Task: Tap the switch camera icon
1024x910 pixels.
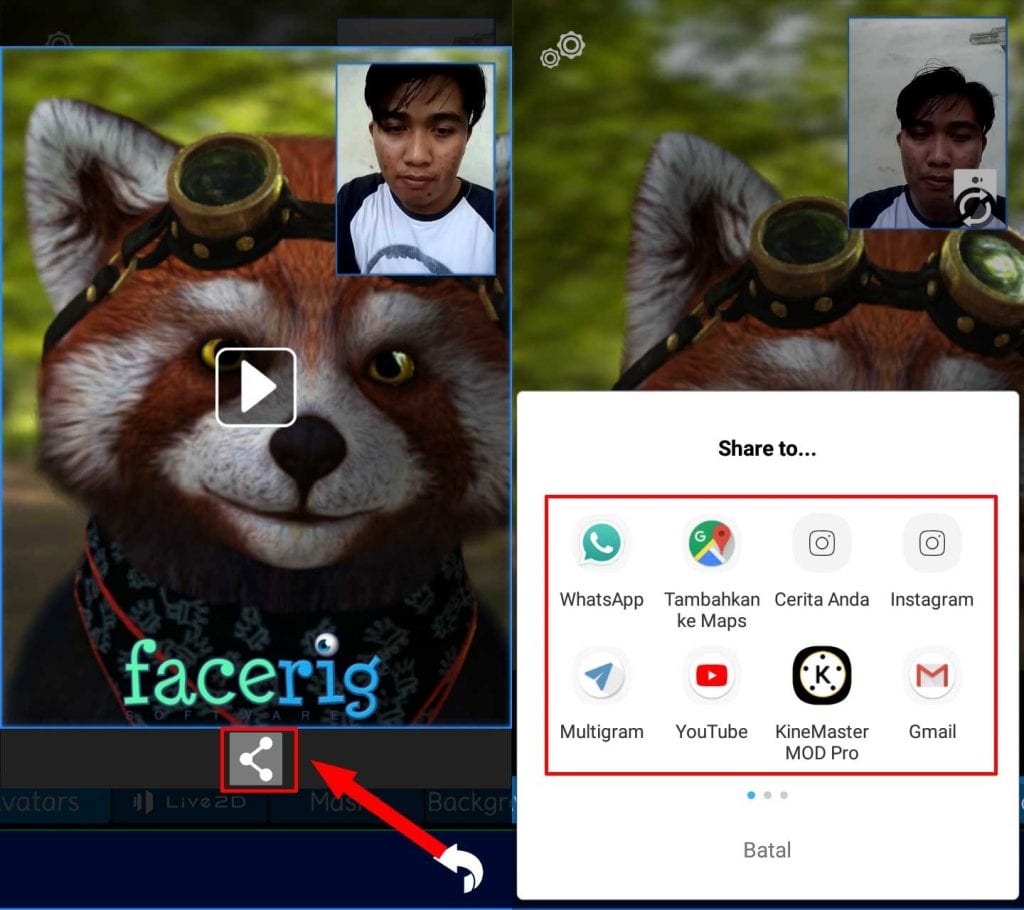Action: coord(975,199)
